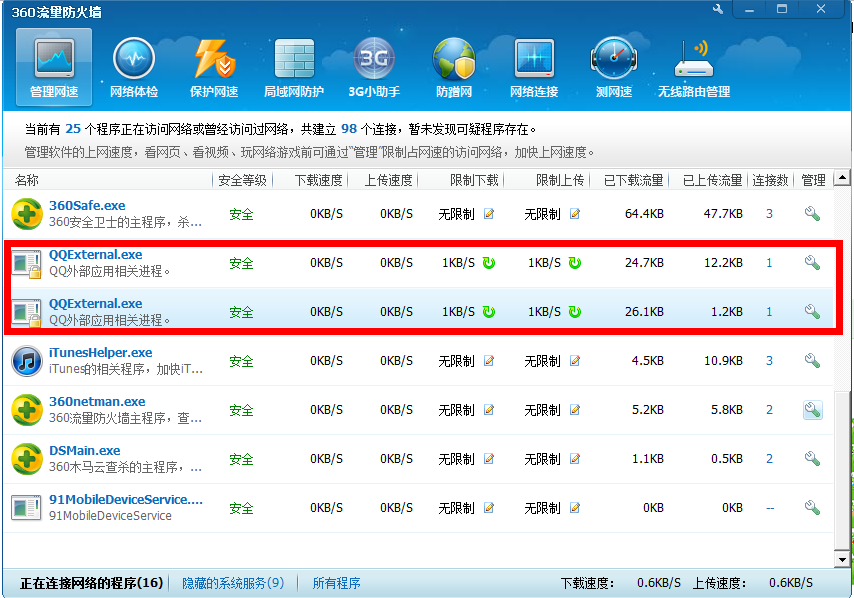Open the DSMain.exe program name link
This screenshot has width=854, height=598.
pyautogui.click(x=84, y=450)
